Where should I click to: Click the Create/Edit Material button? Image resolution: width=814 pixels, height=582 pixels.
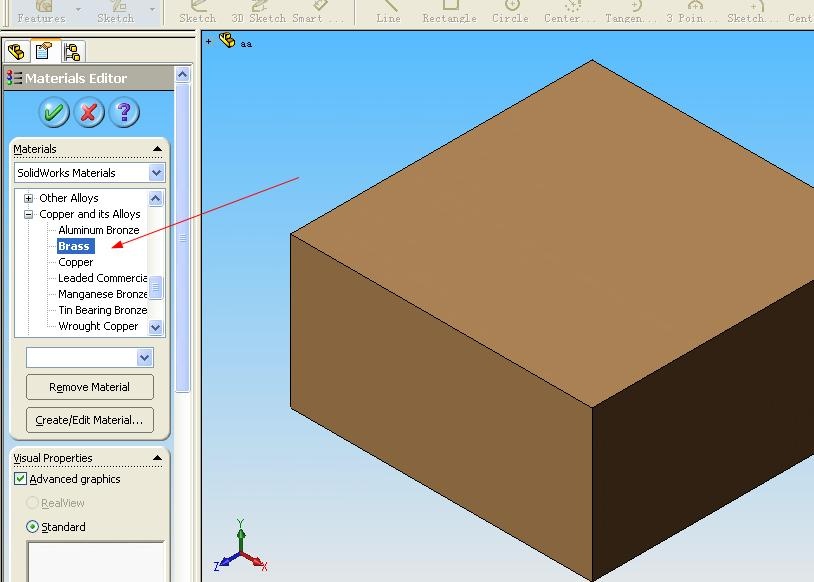[x=90, y=420]
